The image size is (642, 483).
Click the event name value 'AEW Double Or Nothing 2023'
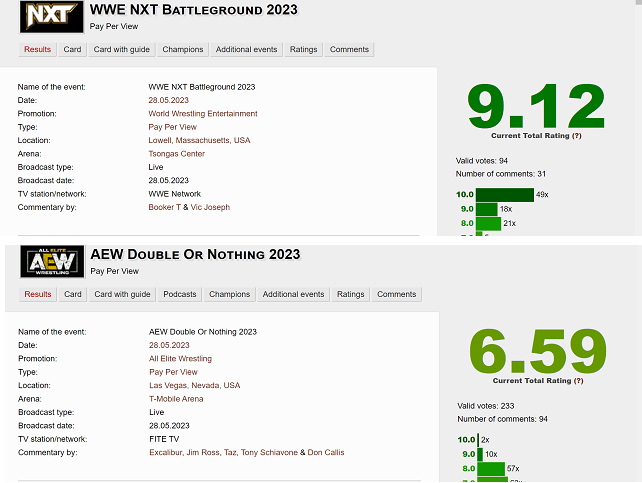coord(203,332)
